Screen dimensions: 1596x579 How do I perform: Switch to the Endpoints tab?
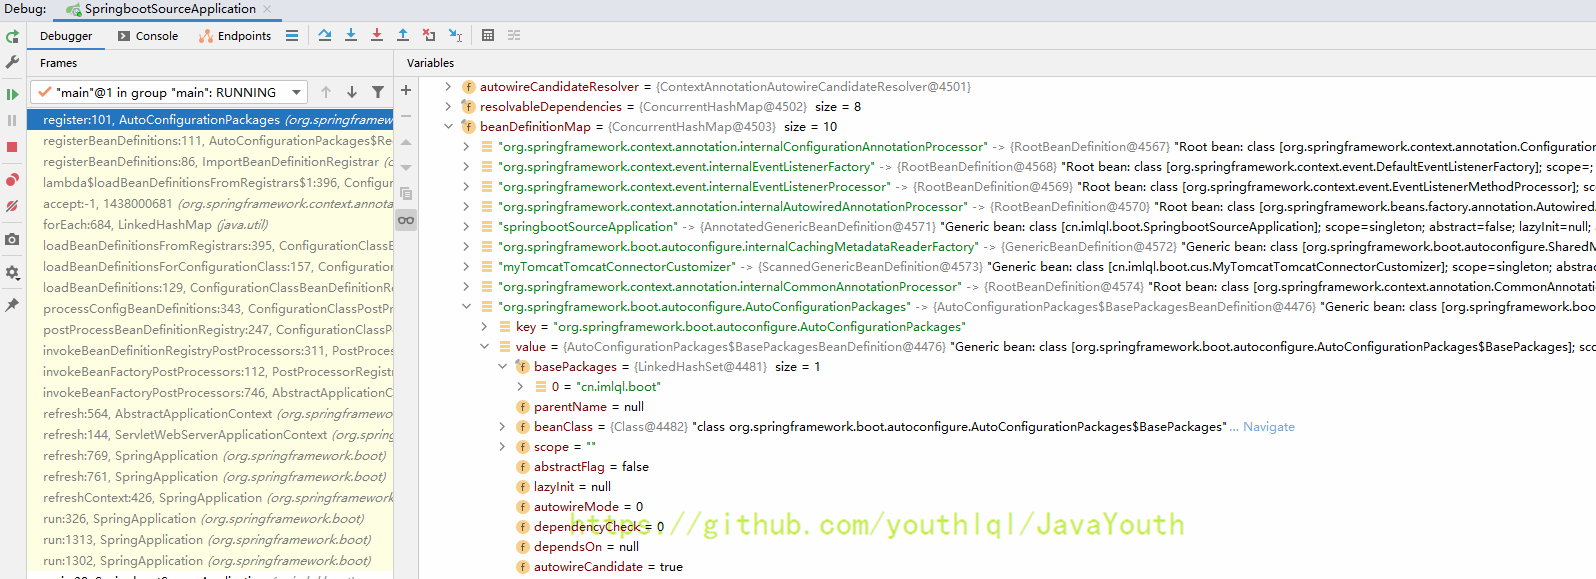point(235,36)
